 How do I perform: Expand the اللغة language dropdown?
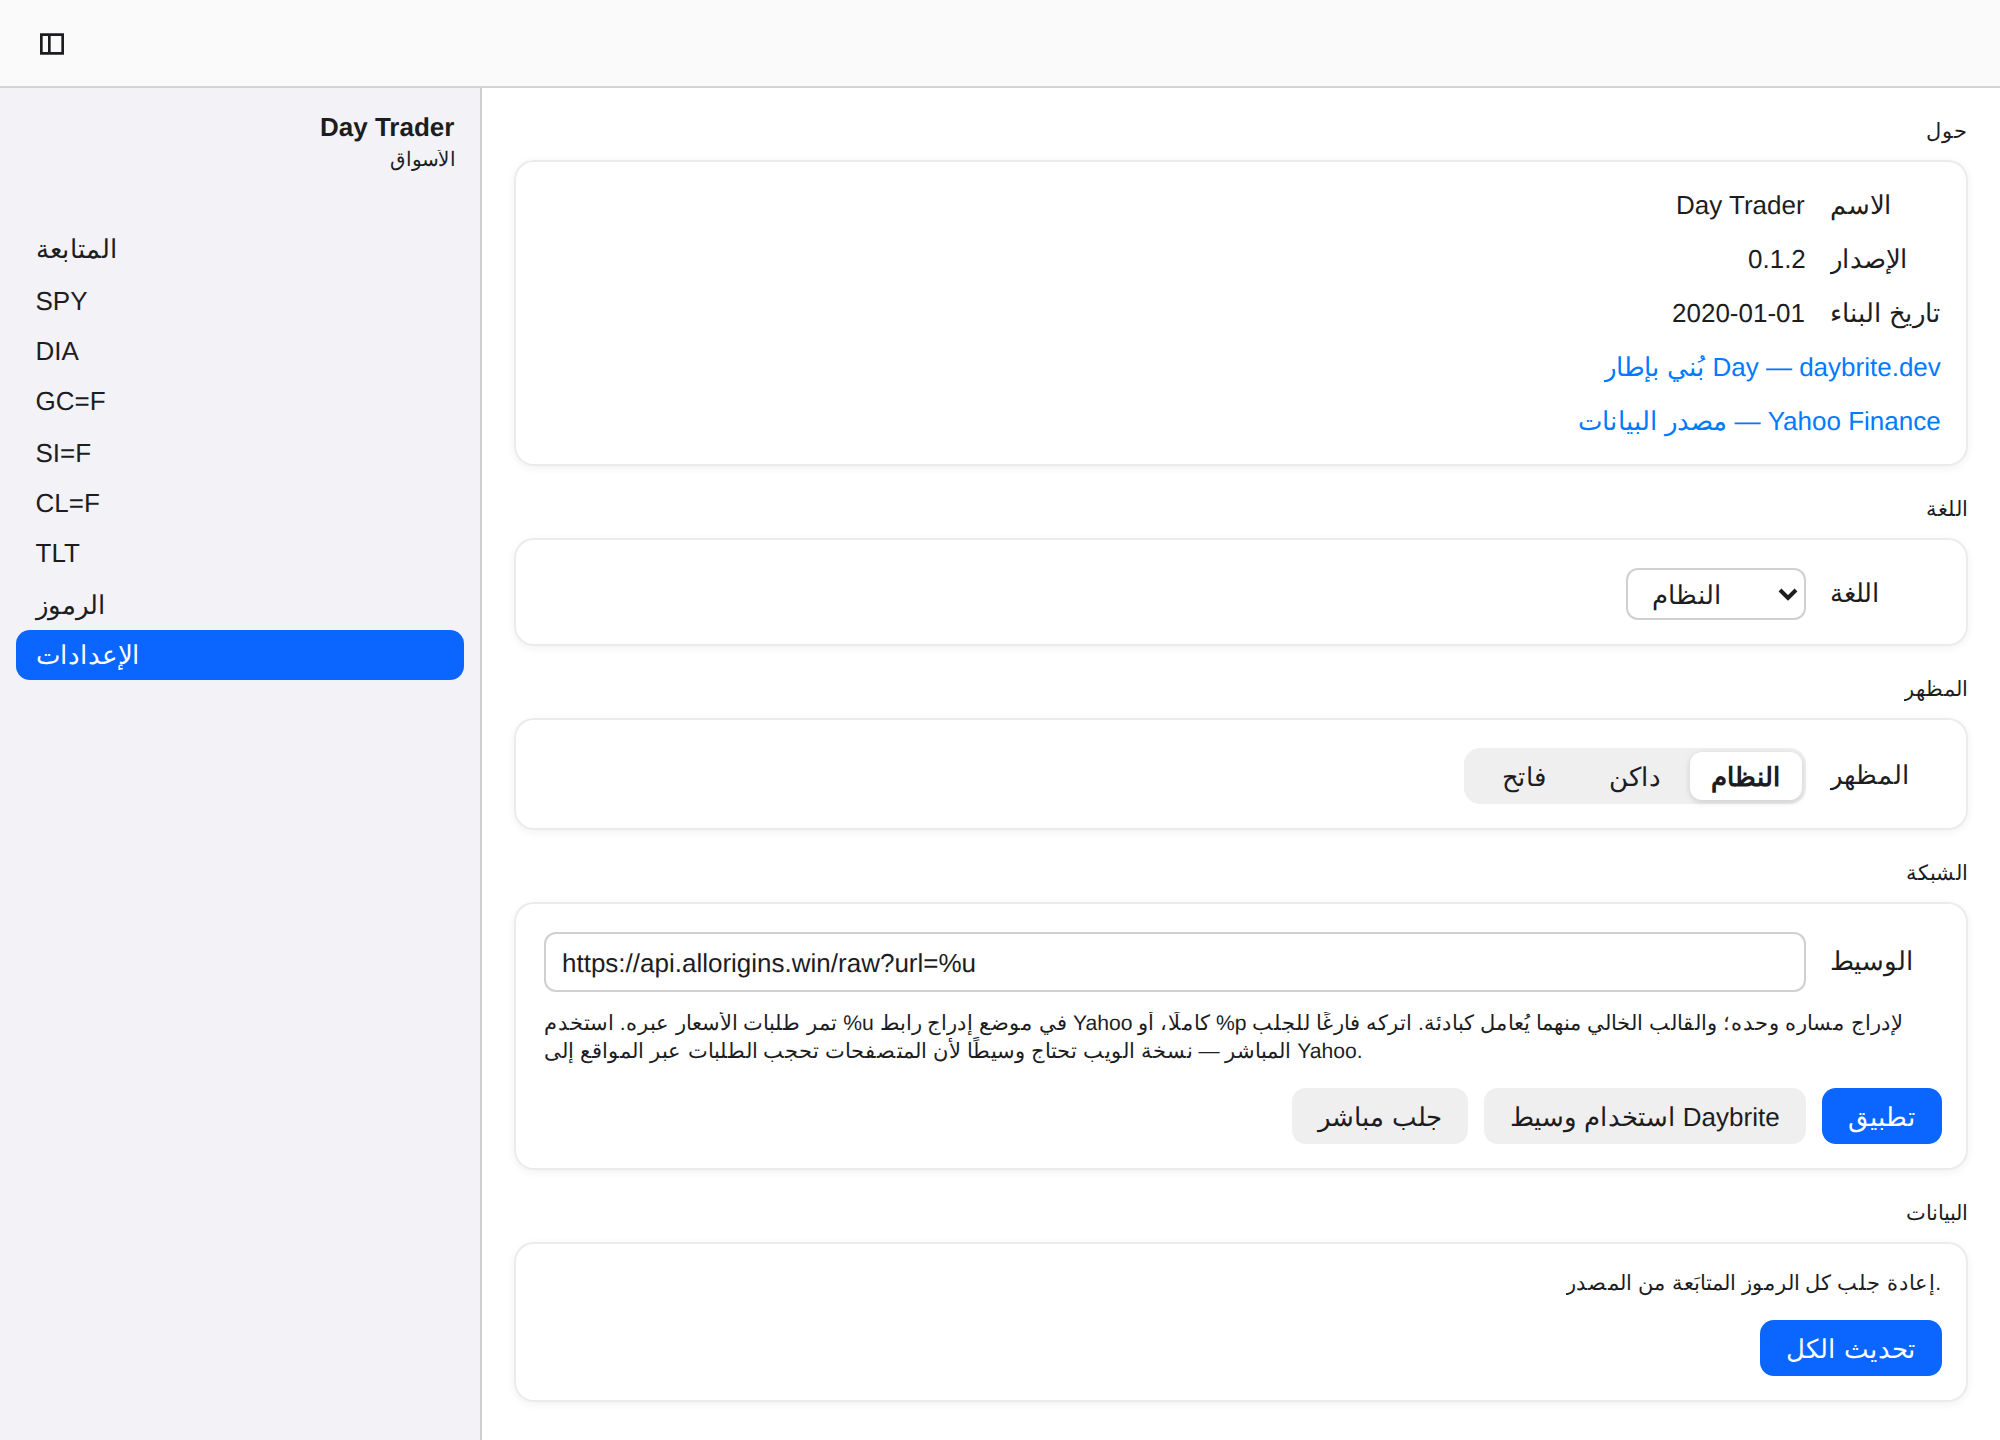pyautogui.click(x=1716, y=594)
